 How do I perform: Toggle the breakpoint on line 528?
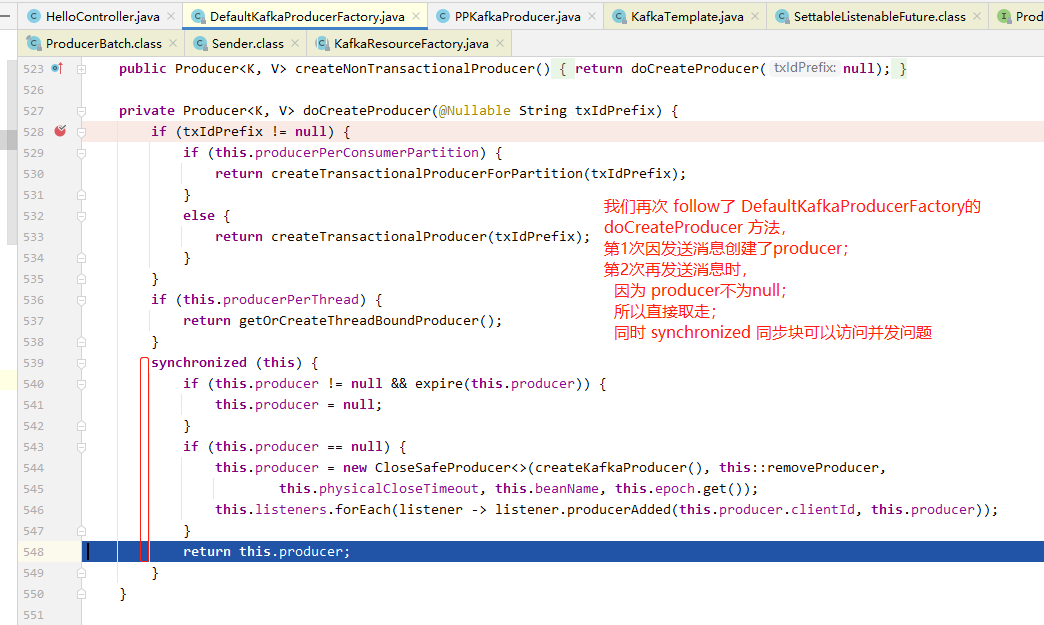click(x=60, y=131)
